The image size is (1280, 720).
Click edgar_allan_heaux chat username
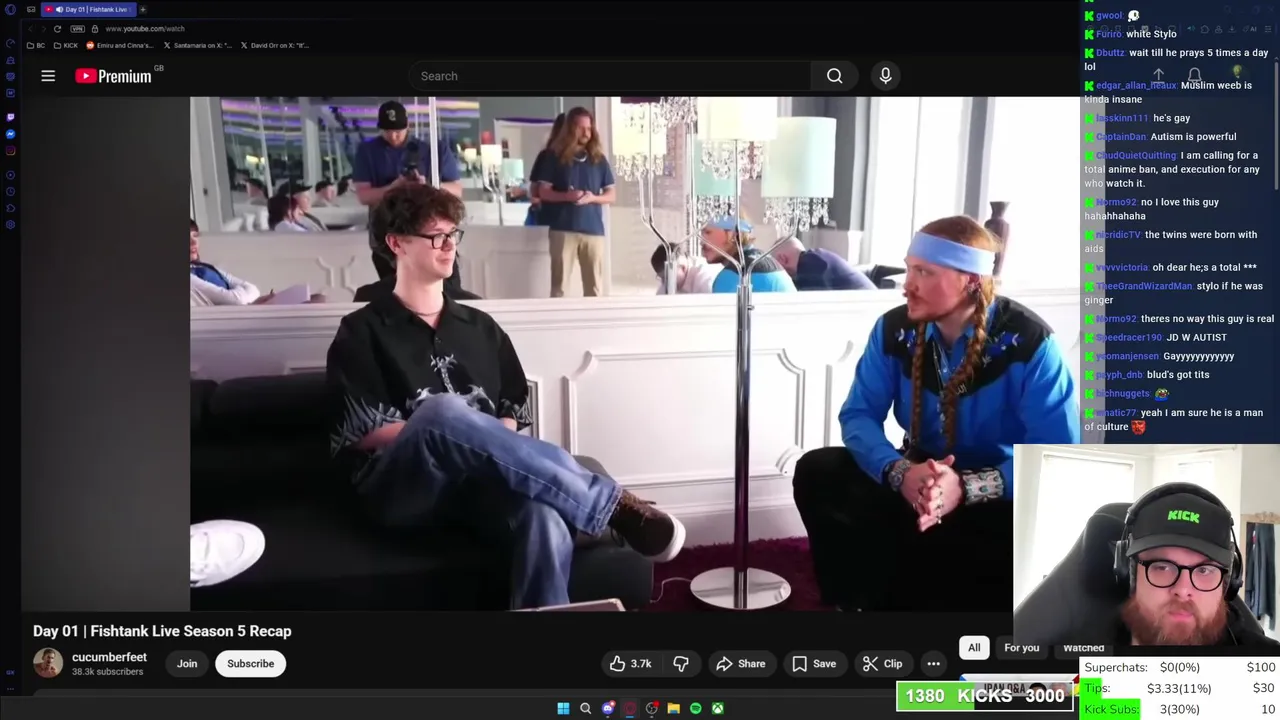1136,85
